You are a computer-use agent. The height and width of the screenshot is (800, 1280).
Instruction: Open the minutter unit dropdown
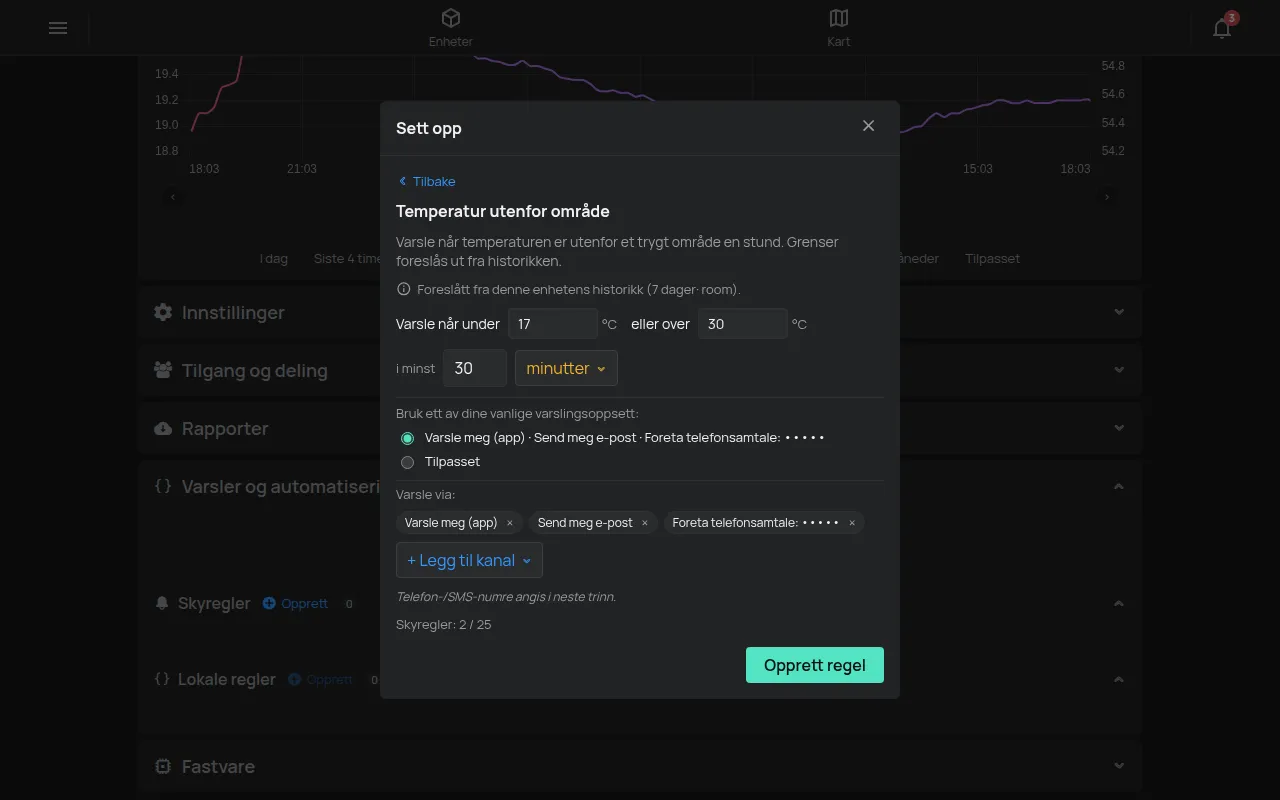point(566,368)
